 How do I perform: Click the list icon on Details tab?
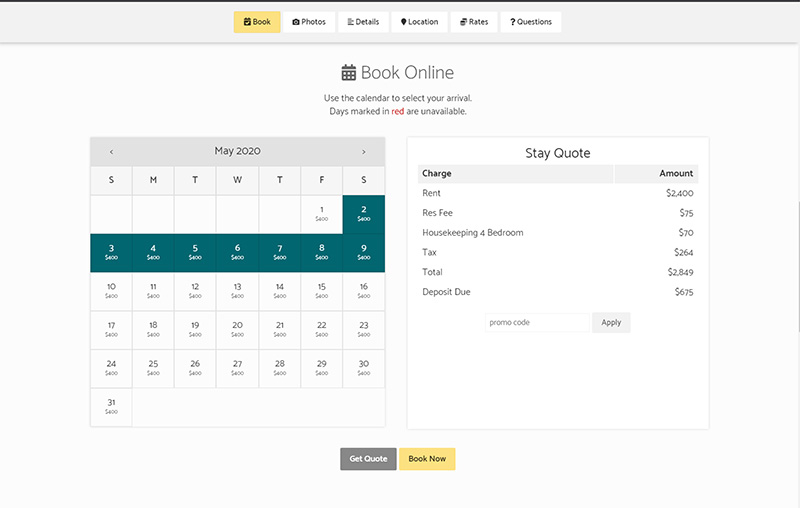click(x=350, y=22)
